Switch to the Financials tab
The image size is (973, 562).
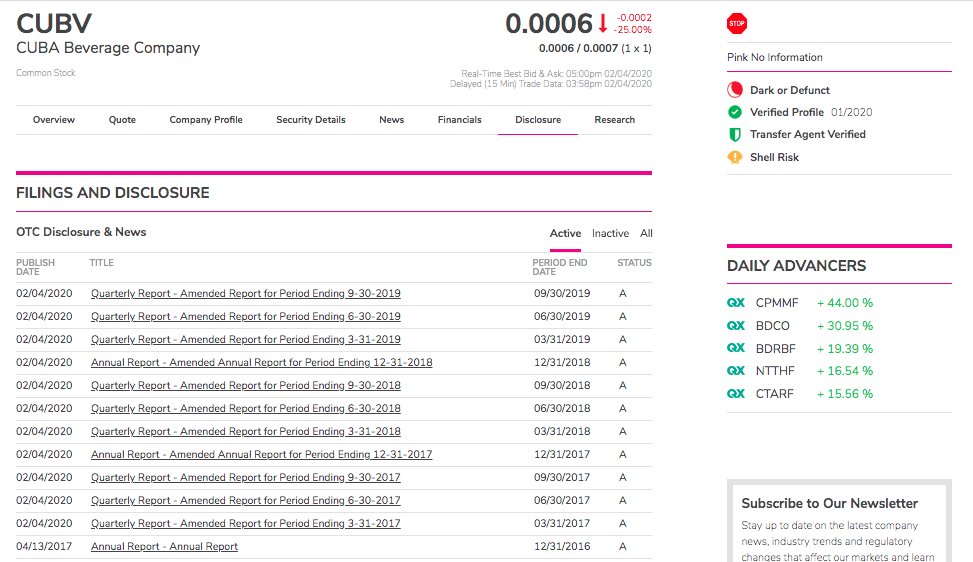coord(460,120)
